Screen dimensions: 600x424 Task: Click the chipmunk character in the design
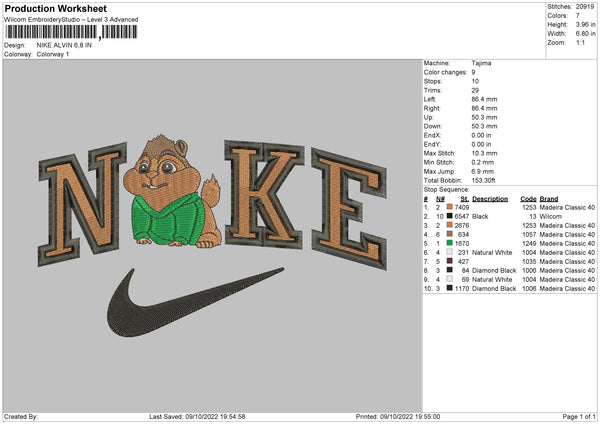[x=172, y=191]
